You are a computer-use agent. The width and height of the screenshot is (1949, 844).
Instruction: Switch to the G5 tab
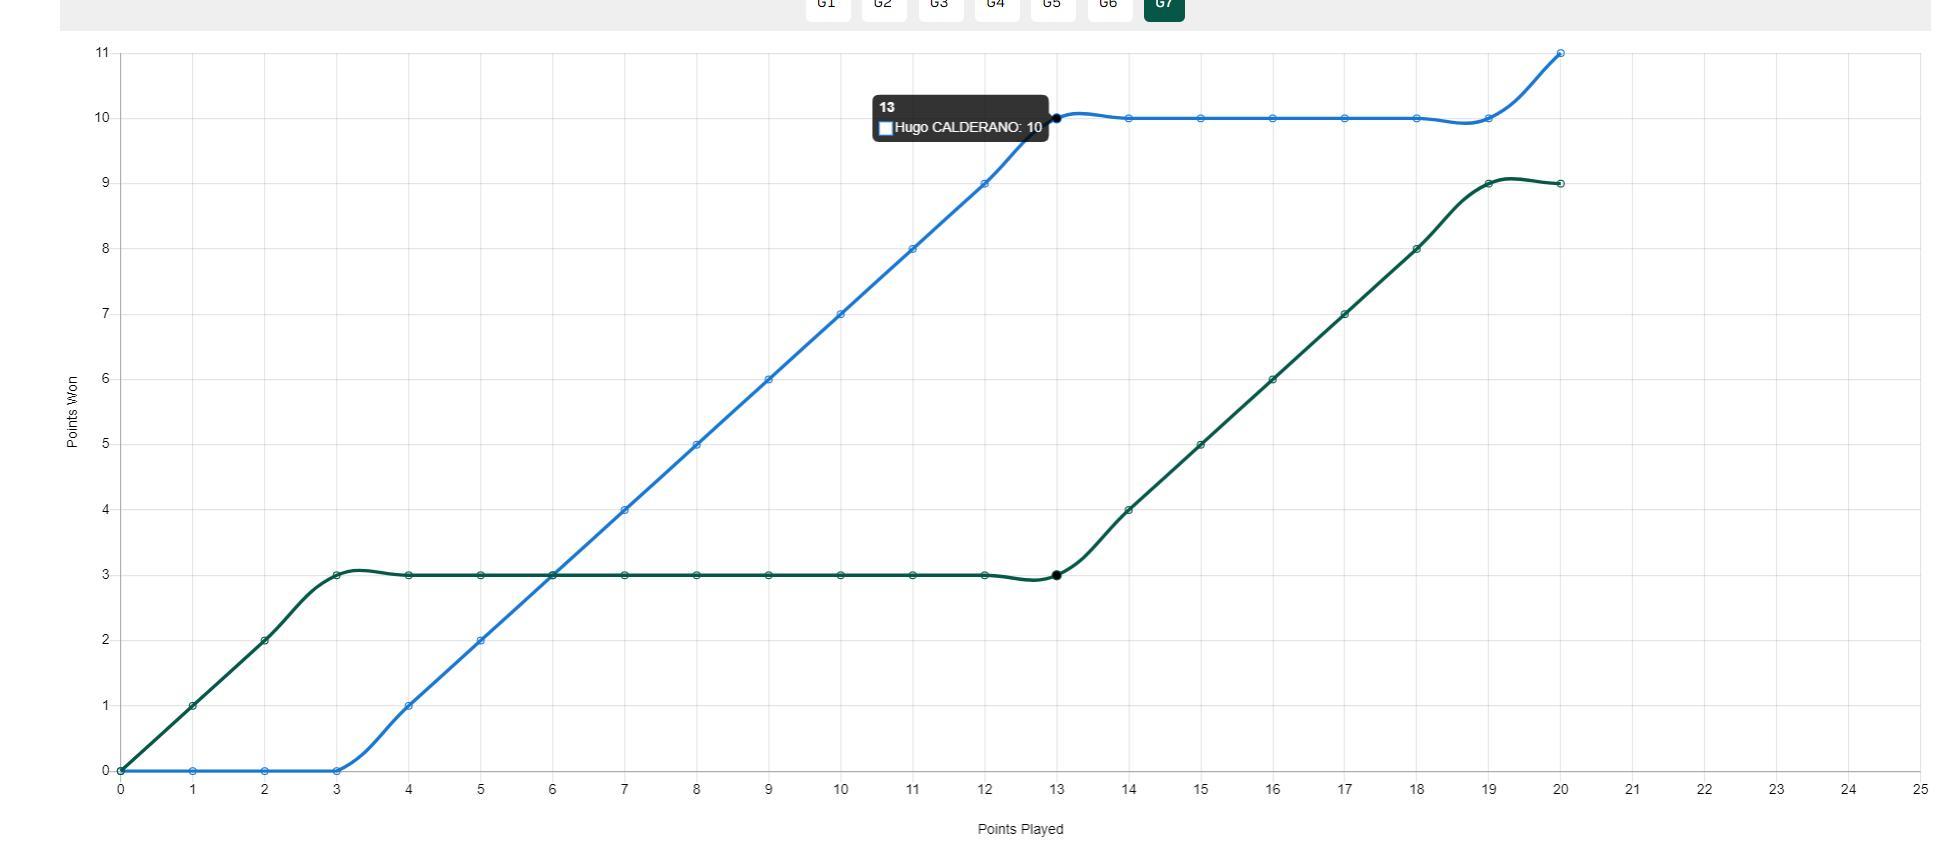point(1052,6)
